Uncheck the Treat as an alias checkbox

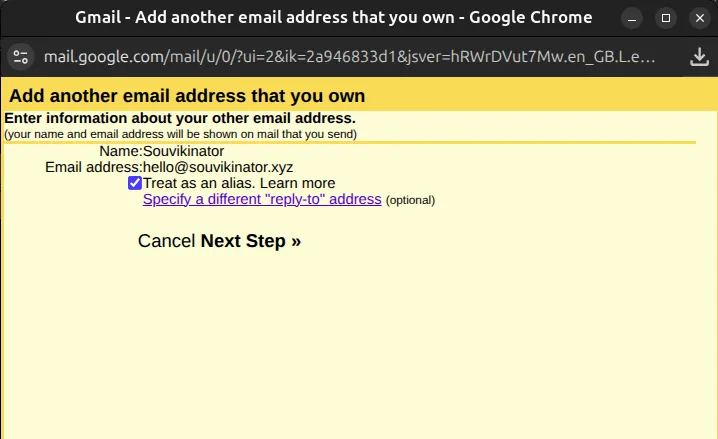[135, 183]
